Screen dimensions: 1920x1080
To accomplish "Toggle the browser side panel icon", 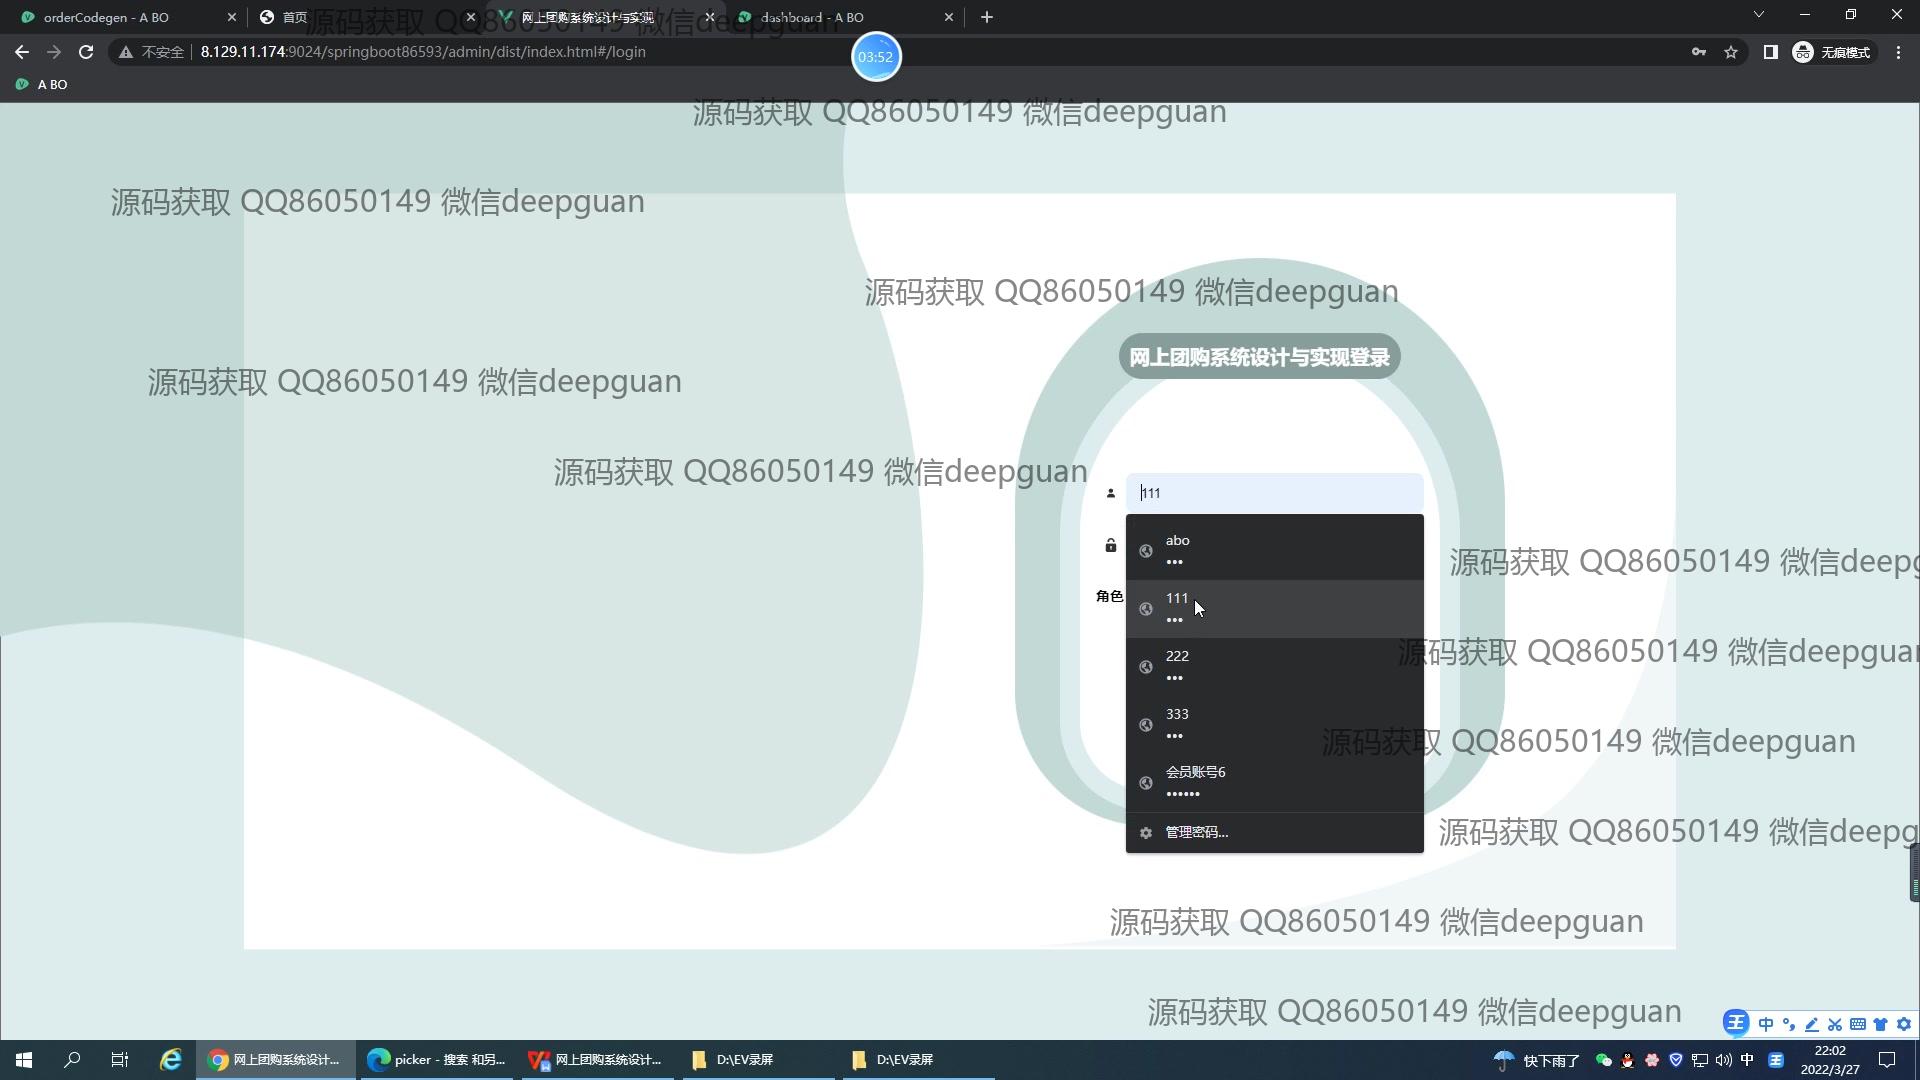I will (x=1770, y=52).
